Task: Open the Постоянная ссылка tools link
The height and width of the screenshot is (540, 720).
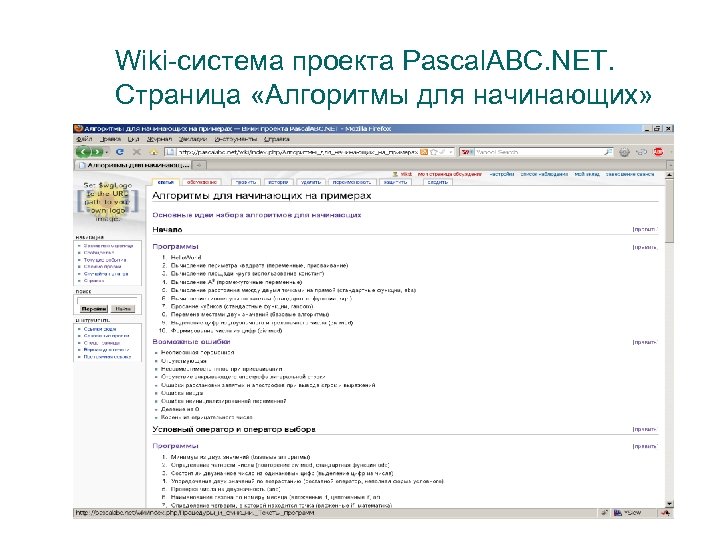Action: click(107, 357)
